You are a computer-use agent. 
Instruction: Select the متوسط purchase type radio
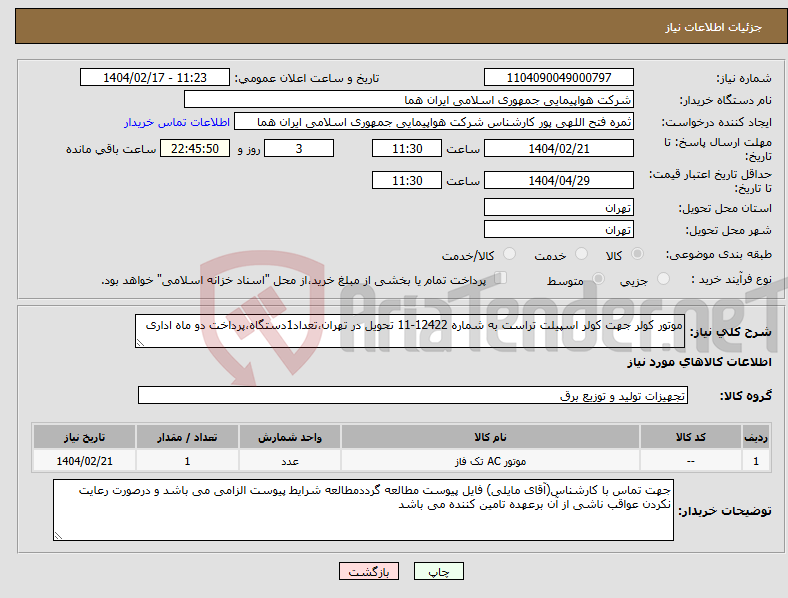coord(598,279)
